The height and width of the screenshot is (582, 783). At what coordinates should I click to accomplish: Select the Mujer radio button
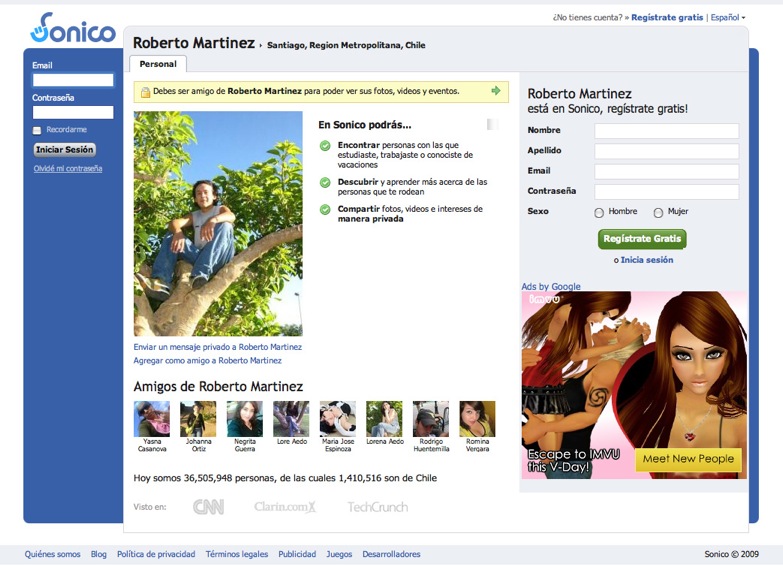[658, 212]
